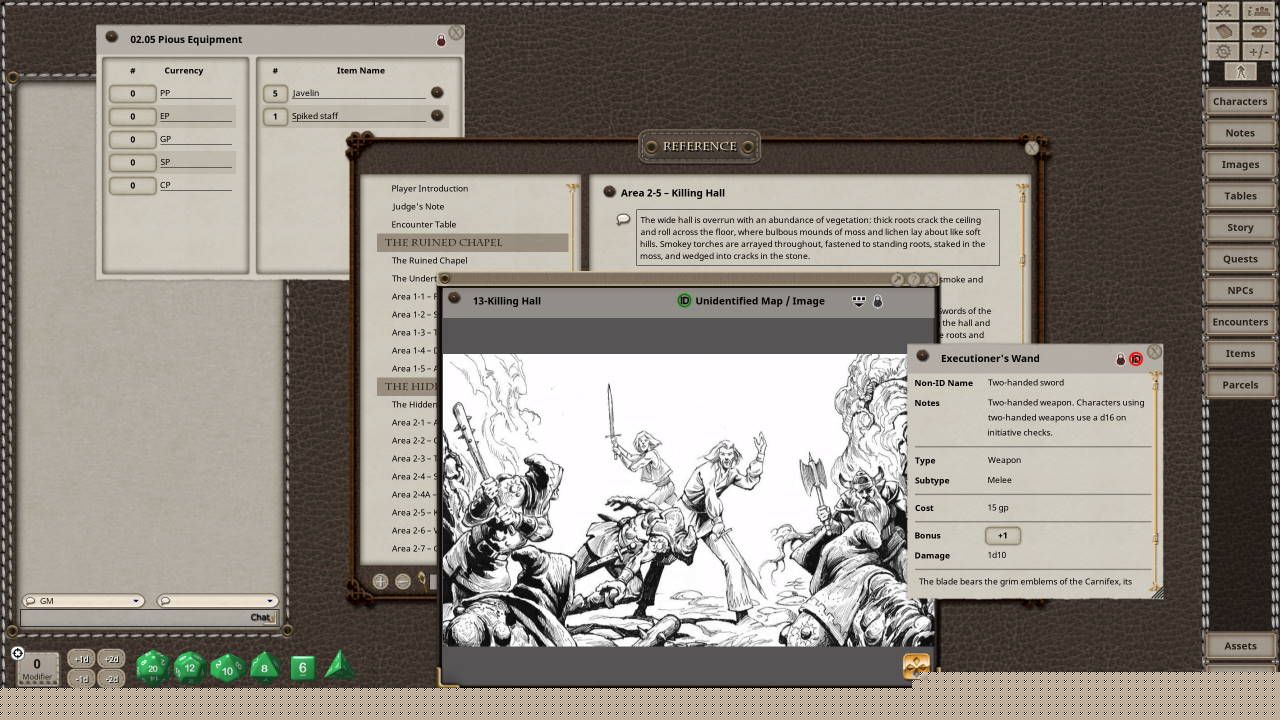Open the NPCs sidebar button
This screenshot has width=1280, height=720.
point(1240,290)
